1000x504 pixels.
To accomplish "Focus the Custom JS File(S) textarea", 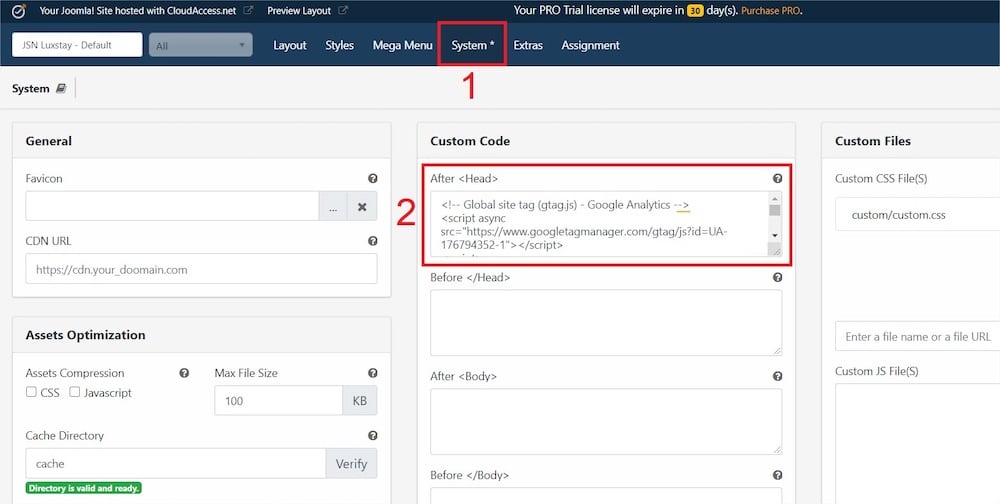I will pyautogui.click(x=918, y=443).
